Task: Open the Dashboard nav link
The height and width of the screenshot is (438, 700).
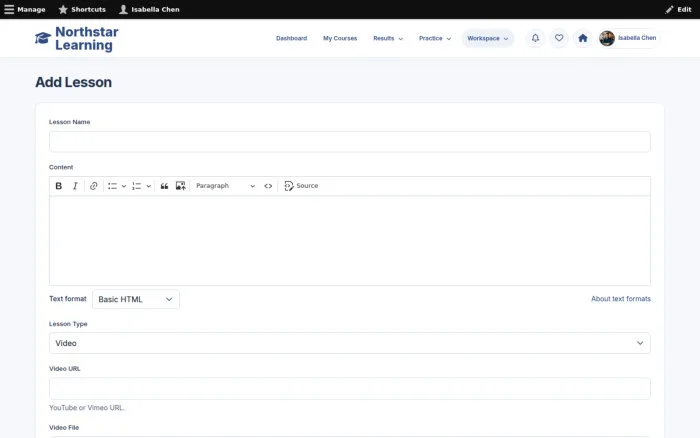Action: [x=291, y=38]
